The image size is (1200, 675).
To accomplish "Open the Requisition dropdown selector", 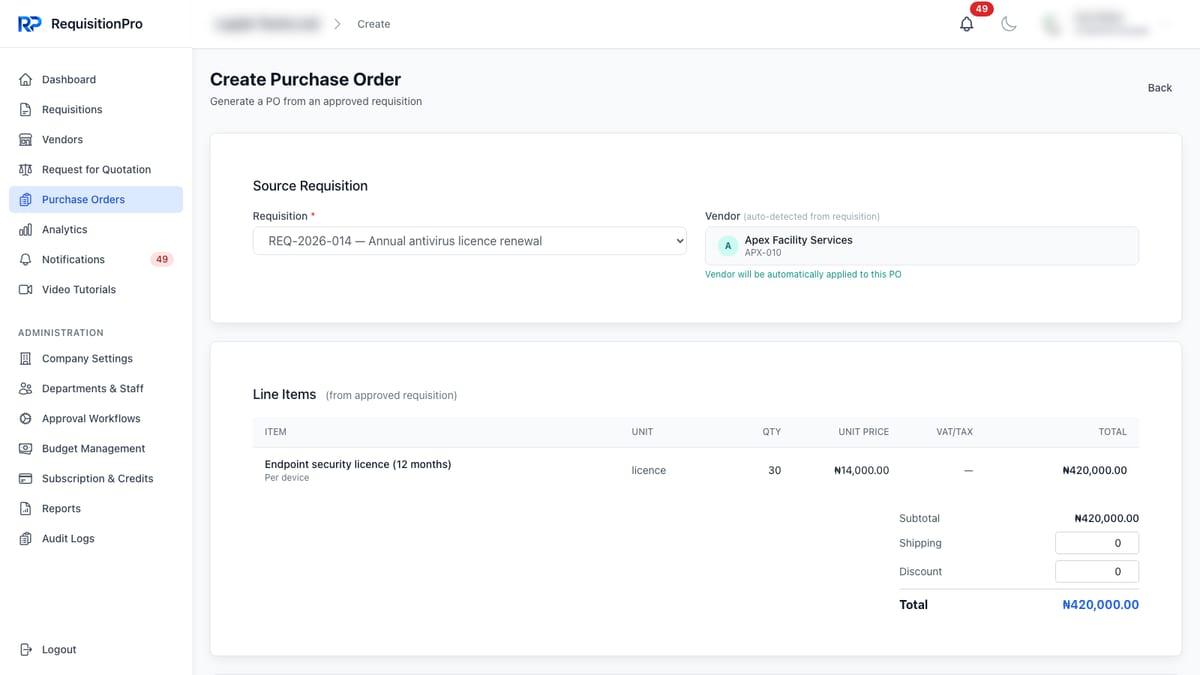I will coord(470,241).
